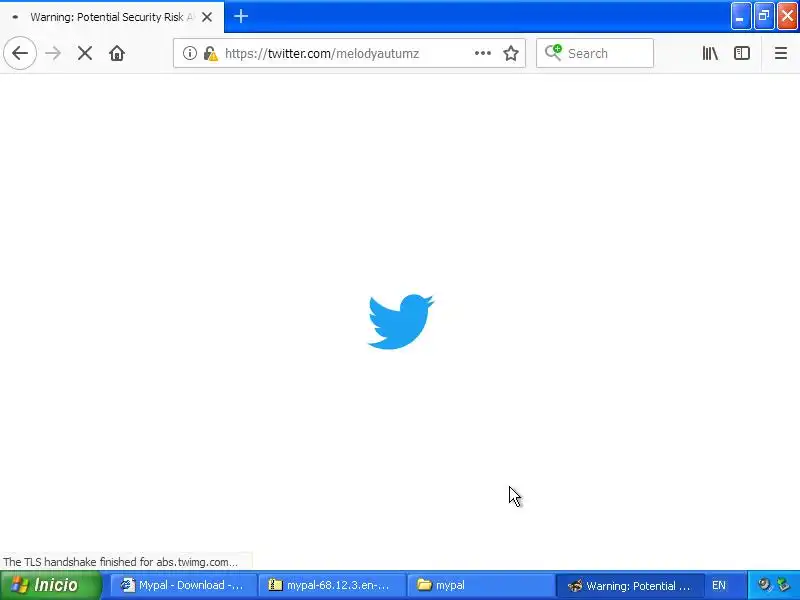
Task: Close the Warning: Potential Security Risk tab
Action: (207, 17)
